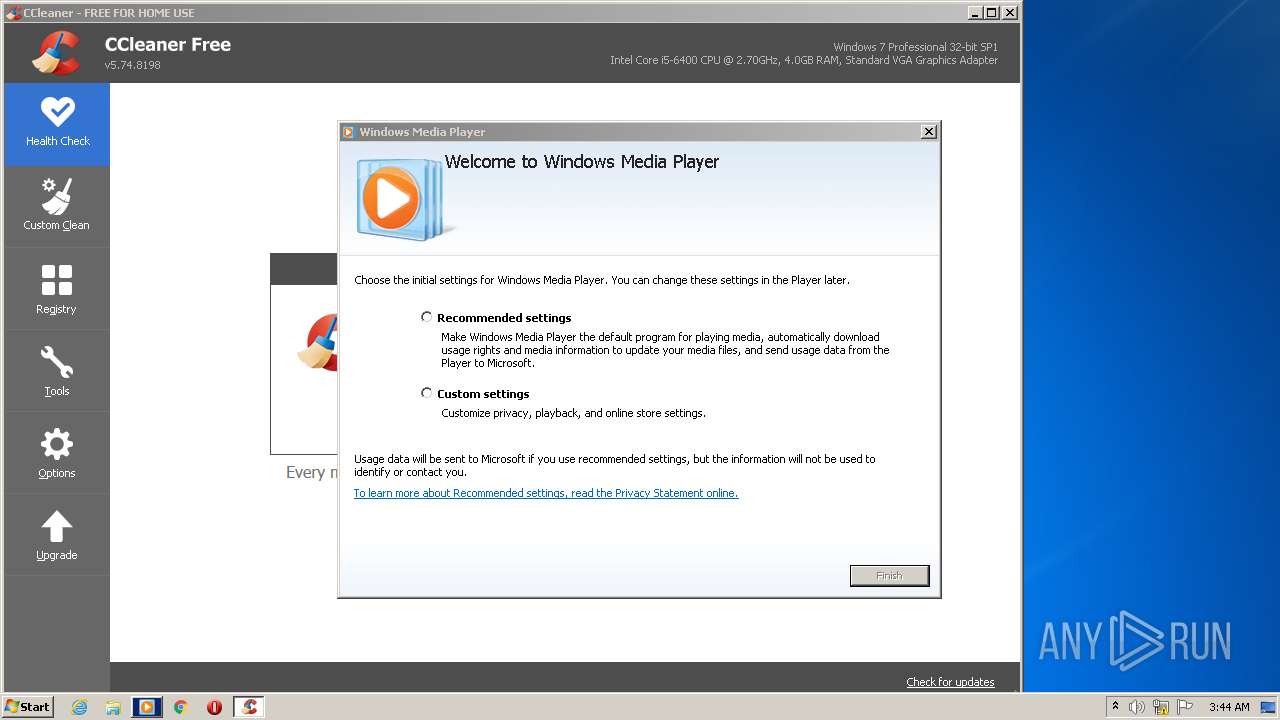Open Opera browser from the taskbar
The width and height of the screenshot is (1280, 720).
point(214,707)
